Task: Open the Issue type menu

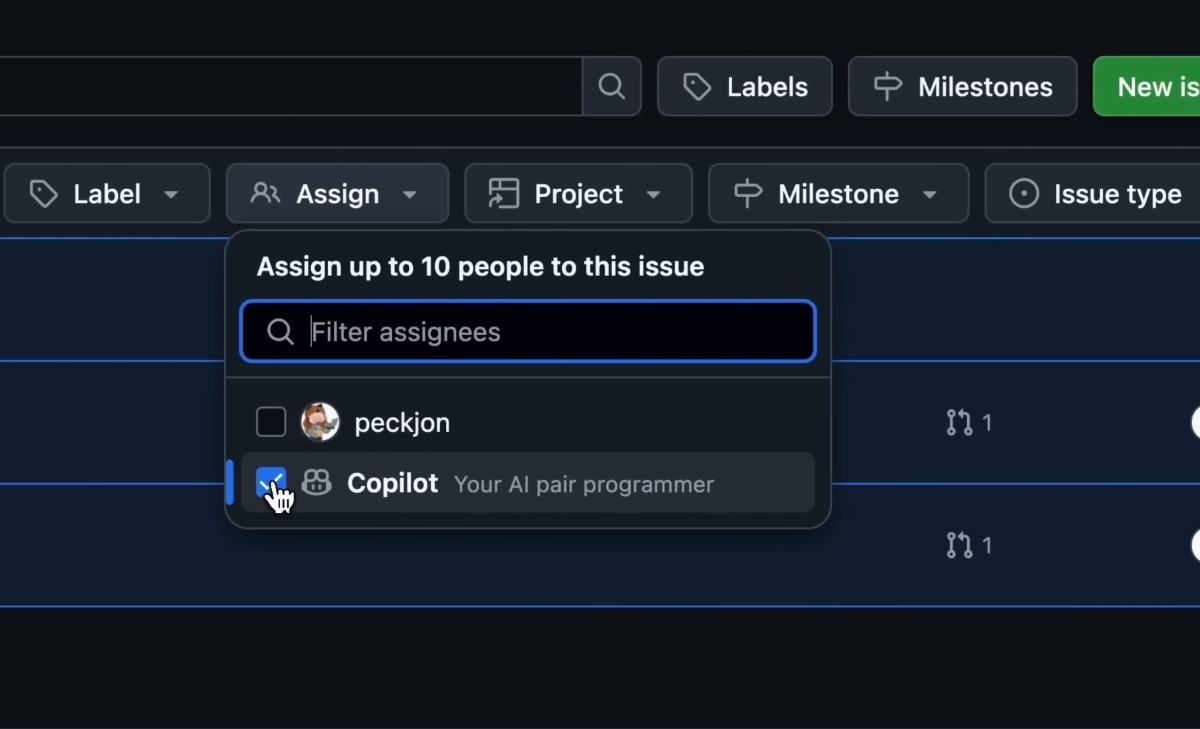Action: click(x=1095, y=193)
